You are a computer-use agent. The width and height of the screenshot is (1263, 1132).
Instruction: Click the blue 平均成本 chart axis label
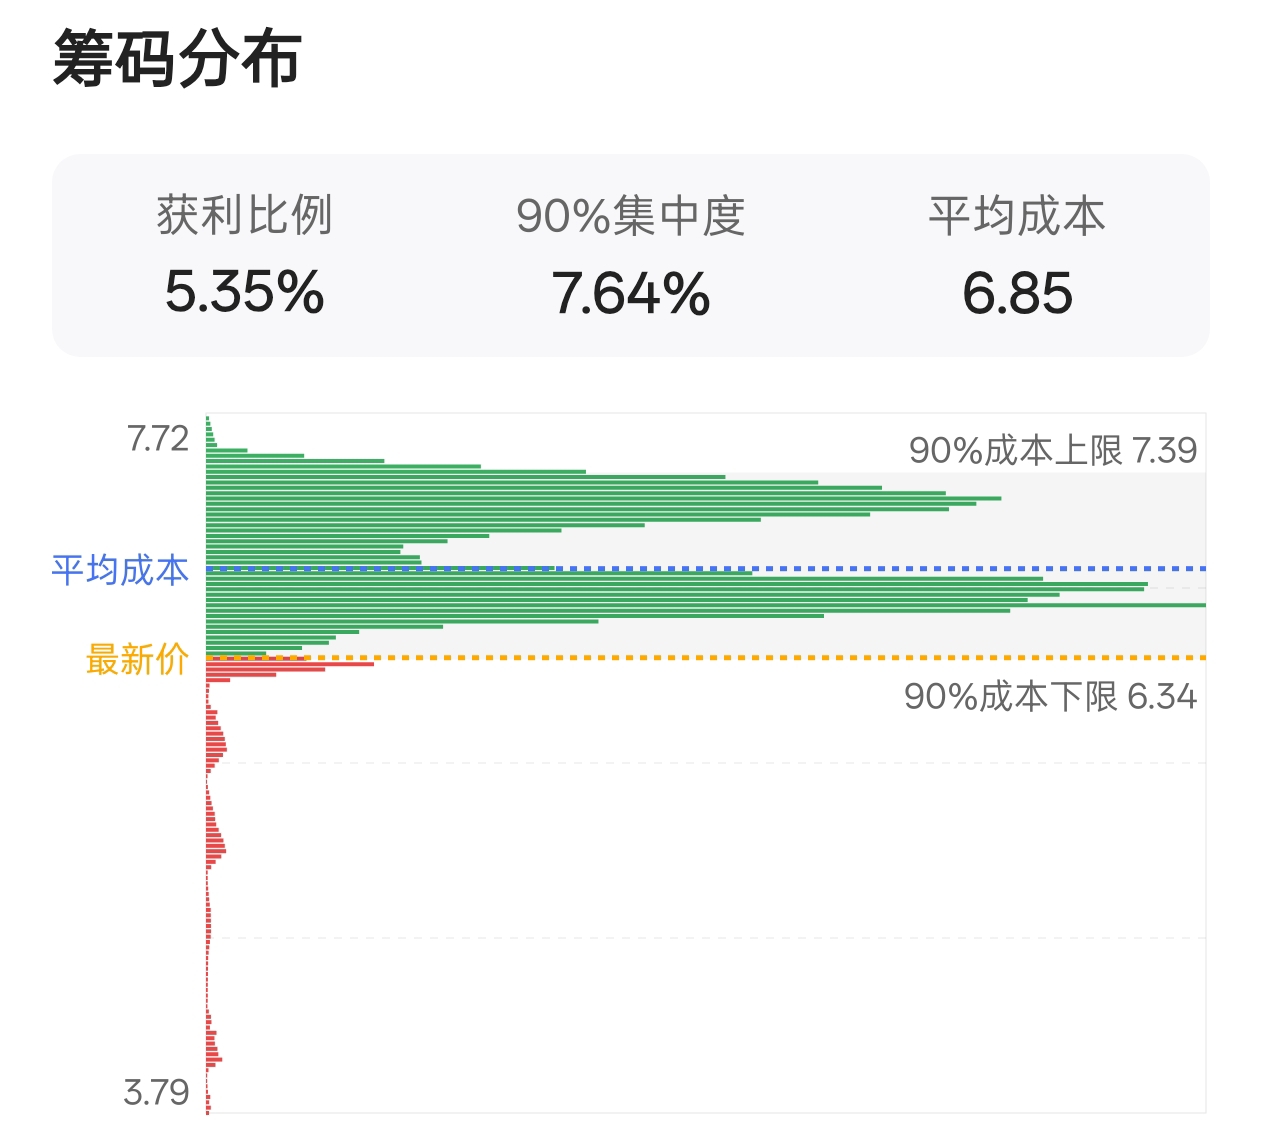click(120, 570)
